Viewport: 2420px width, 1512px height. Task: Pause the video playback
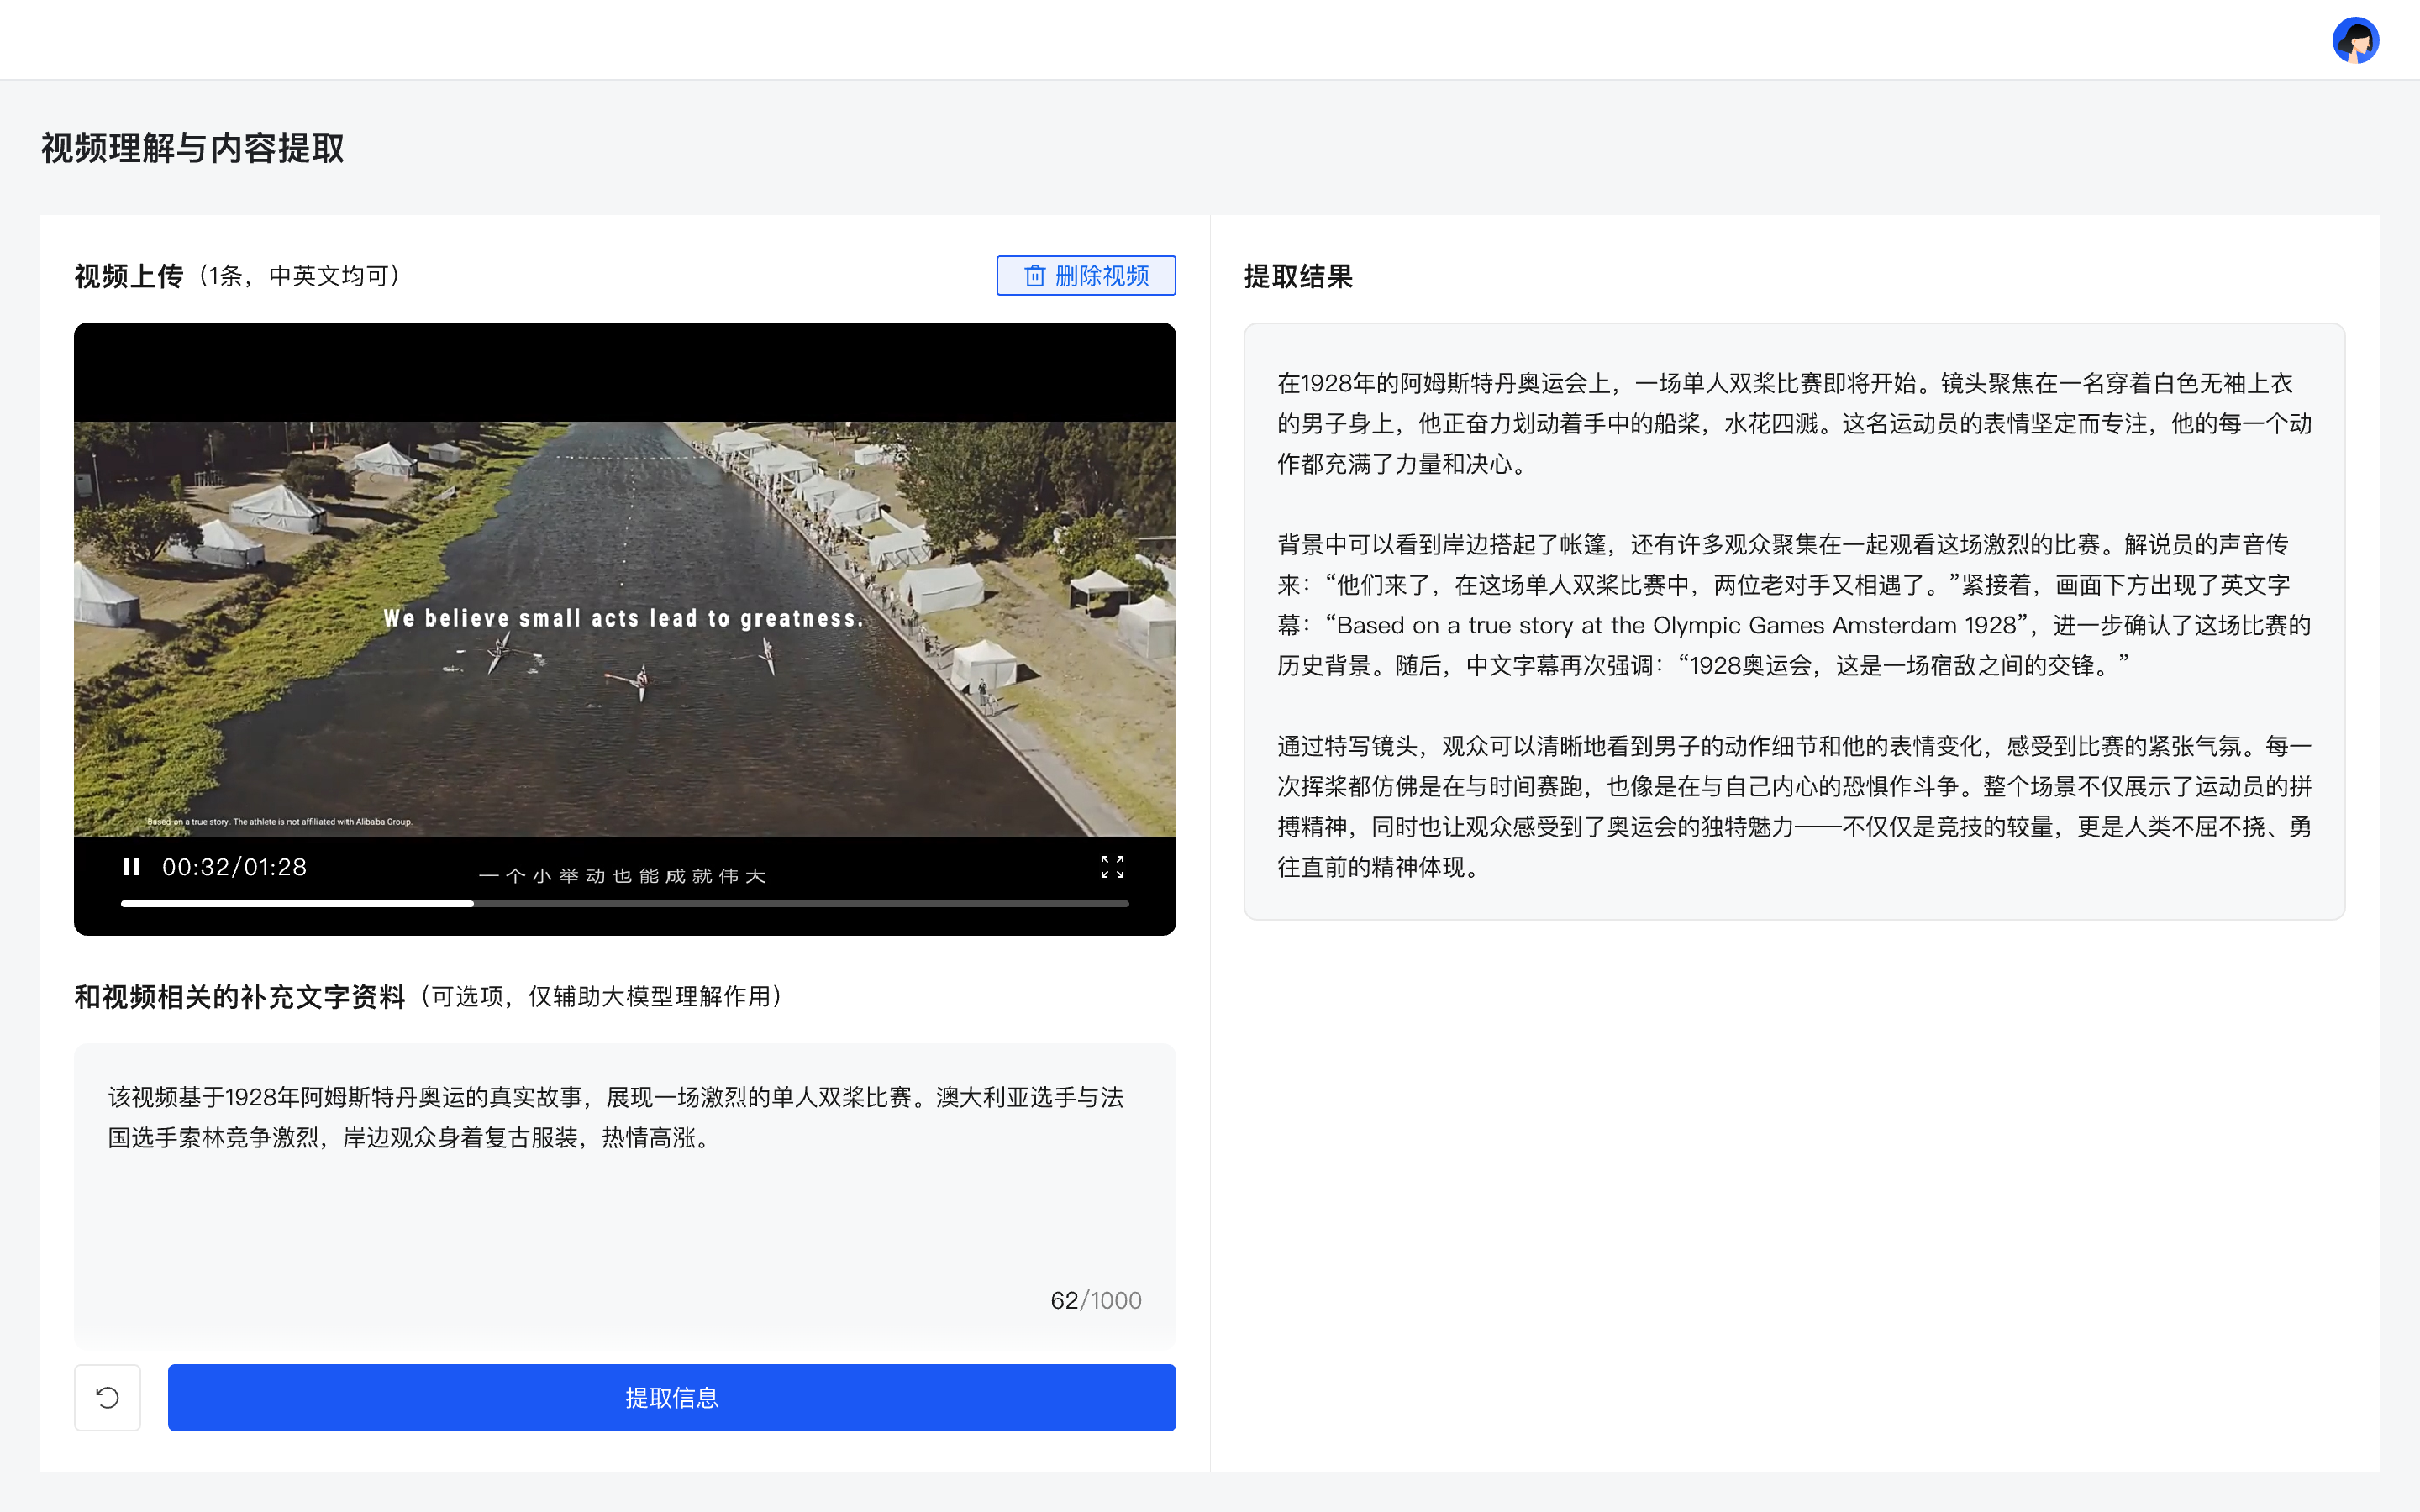131,867
